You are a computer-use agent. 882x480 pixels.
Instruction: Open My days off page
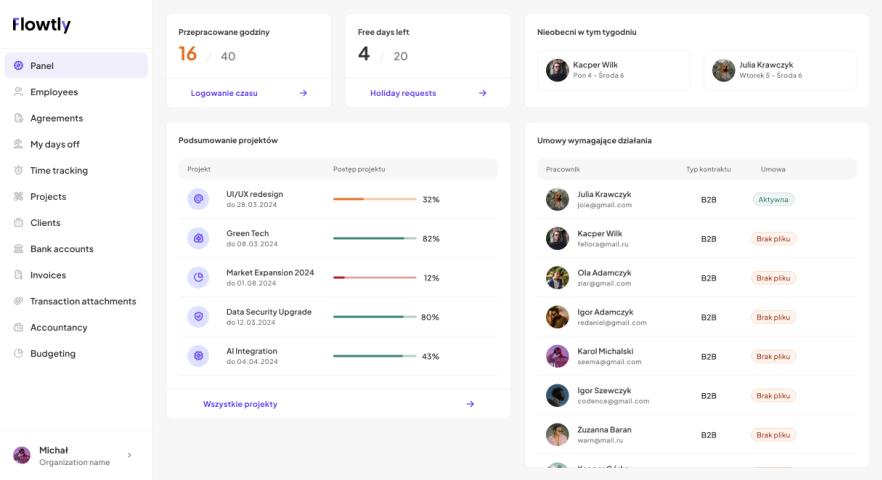click(x=54, y=144)
